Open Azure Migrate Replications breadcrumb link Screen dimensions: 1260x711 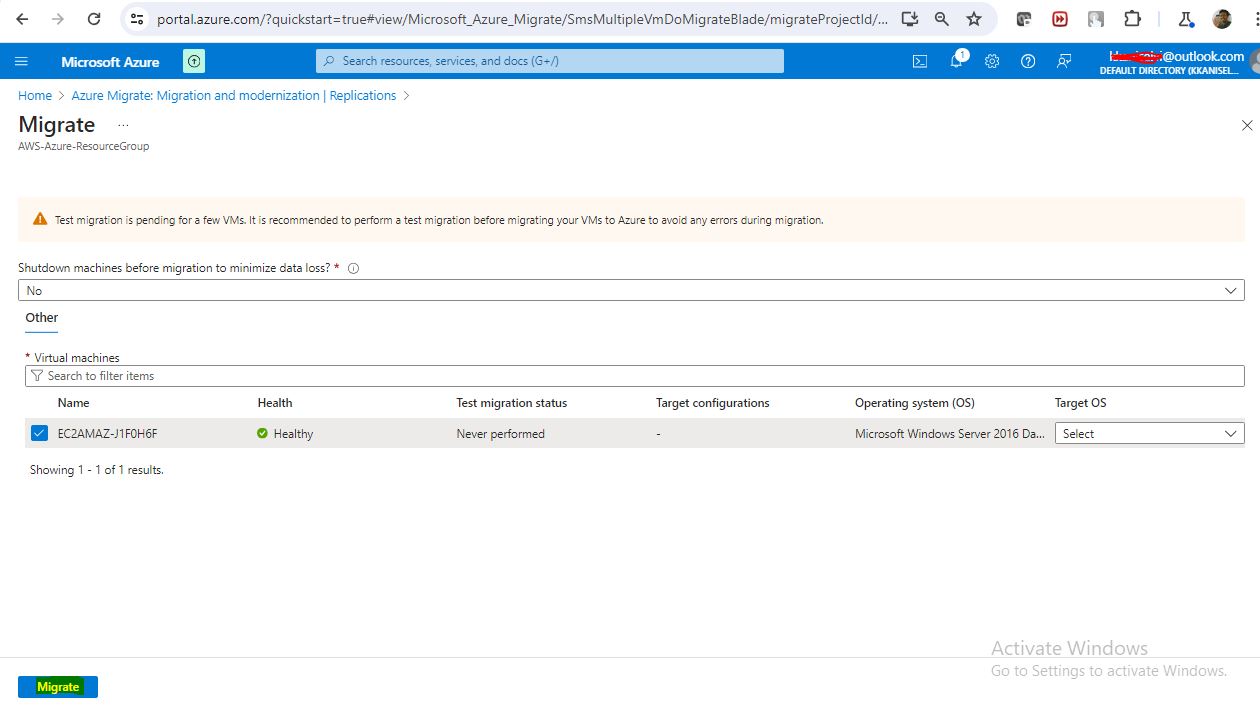[234, 95]
